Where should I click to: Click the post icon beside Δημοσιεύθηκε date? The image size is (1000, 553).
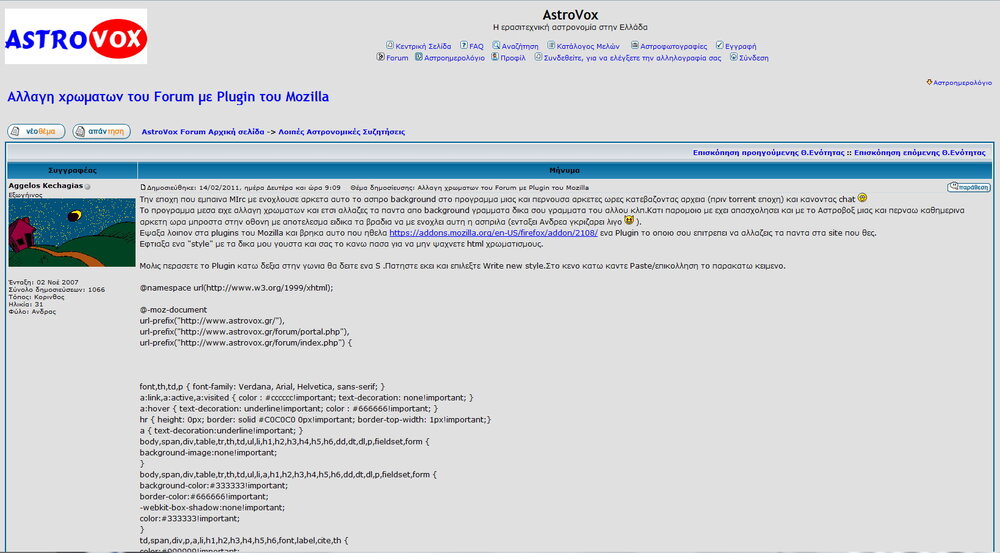(x=143, y=187)
